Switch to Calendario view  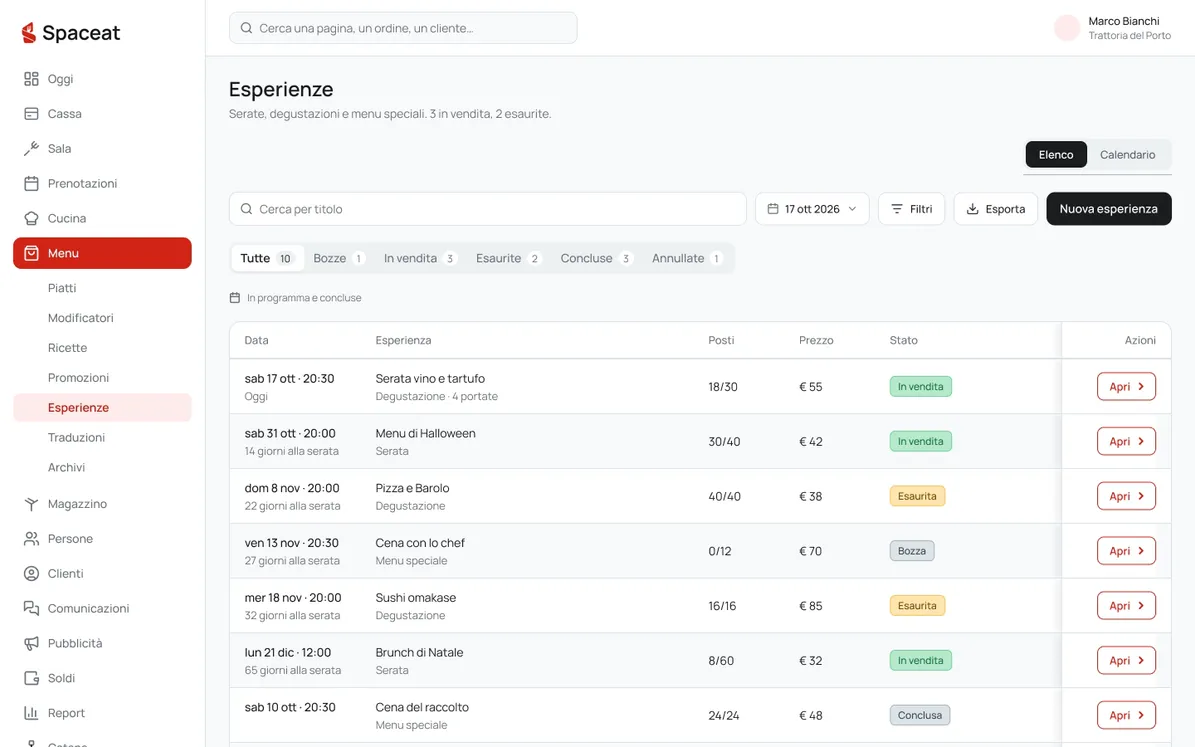(x=1127, y=155)
